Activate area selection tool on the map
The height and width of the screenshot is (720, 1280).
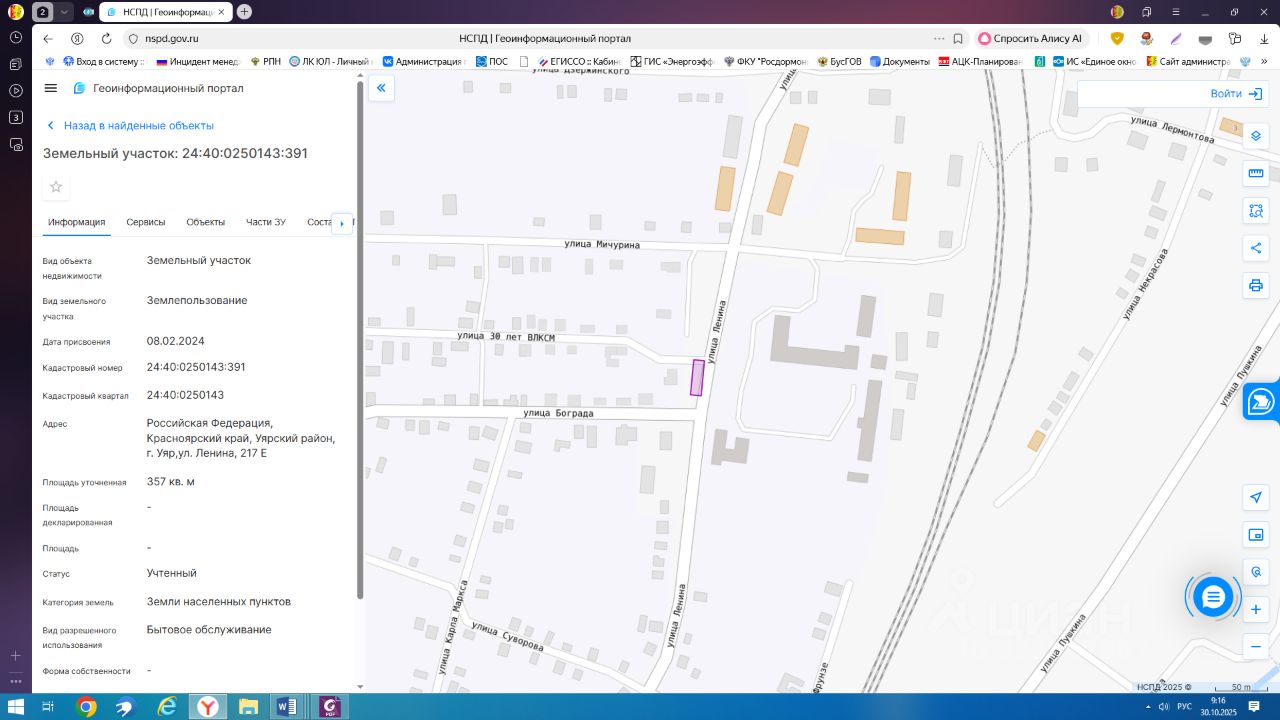(x=1256, y=211)
